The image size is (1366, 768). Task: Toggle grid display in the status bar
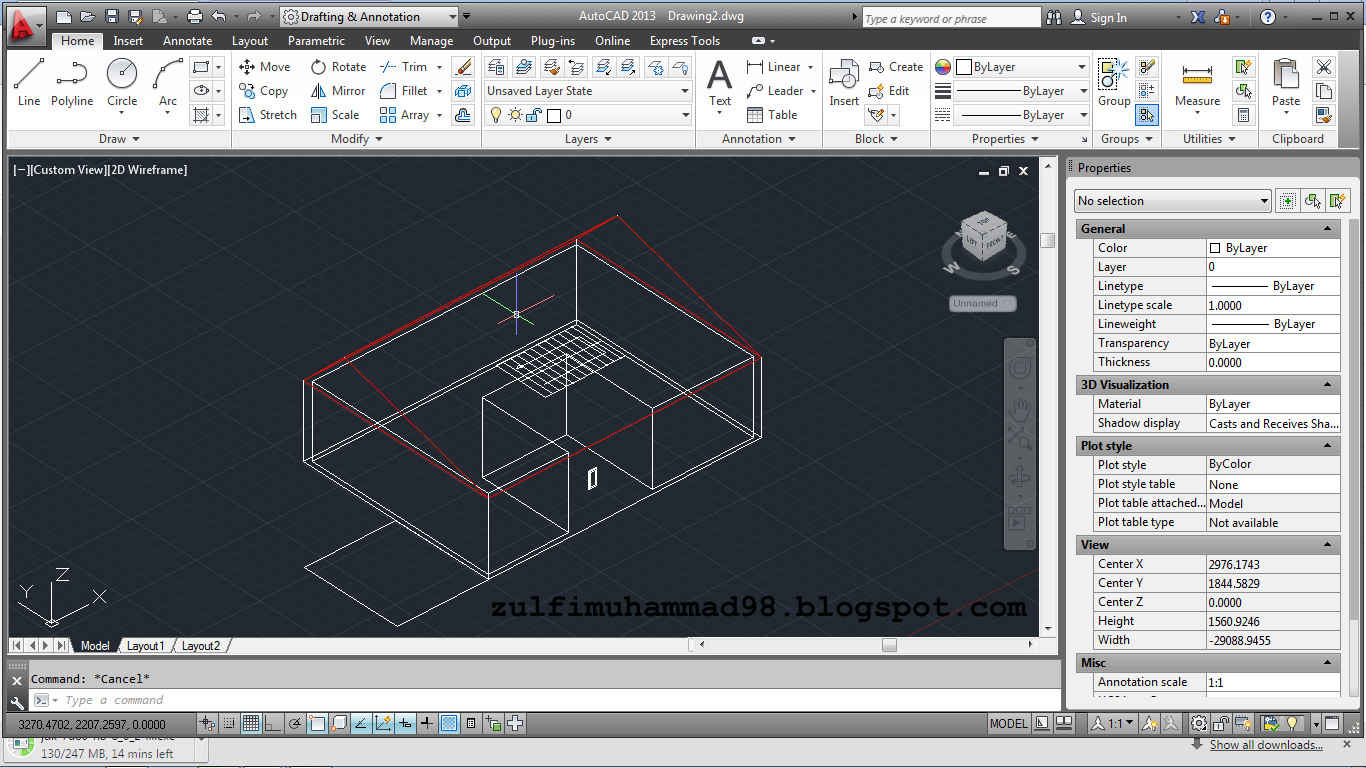250,722
